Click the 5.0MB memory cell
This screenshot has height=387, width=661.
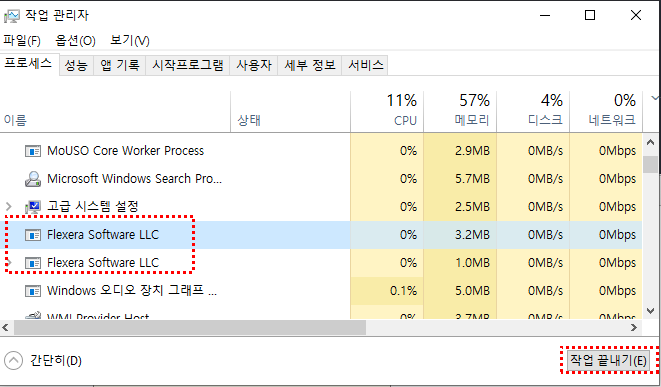460,291
